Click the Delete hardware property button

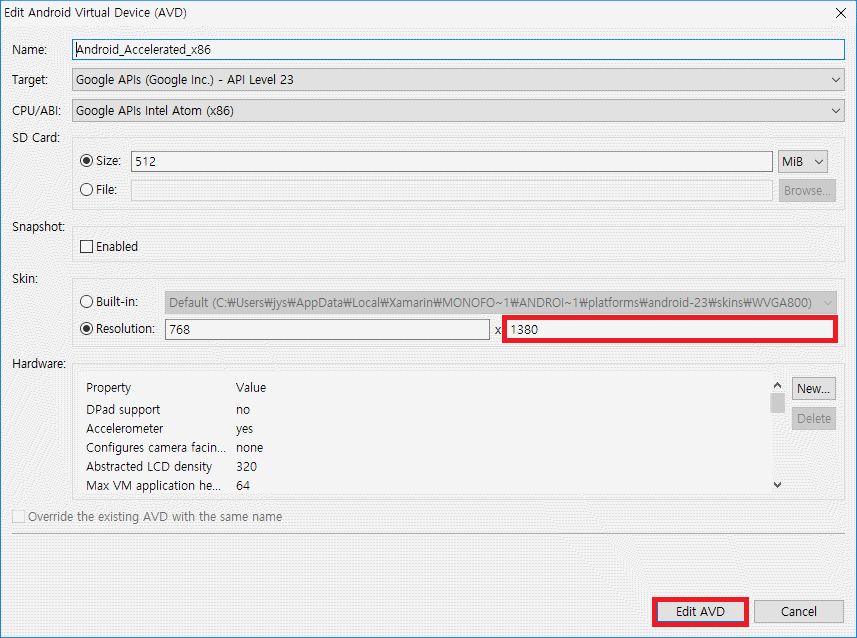[x=813, y=419]
